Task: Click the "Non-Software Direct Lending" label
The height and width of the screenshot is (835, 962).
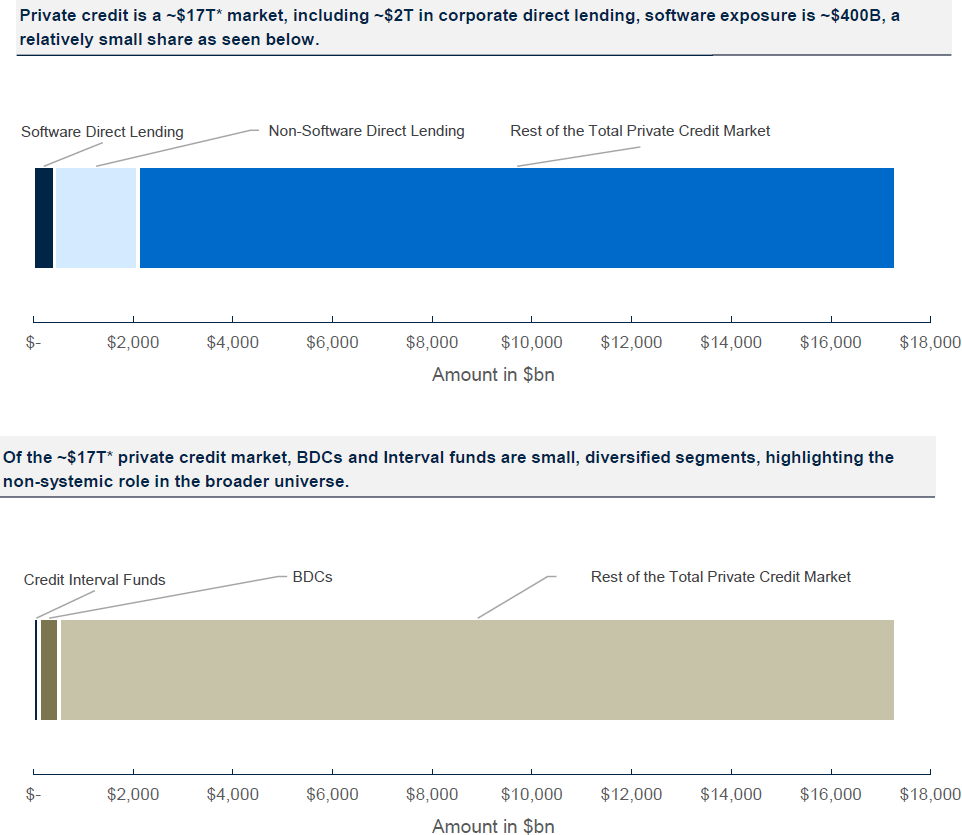Action: [366, 131]
